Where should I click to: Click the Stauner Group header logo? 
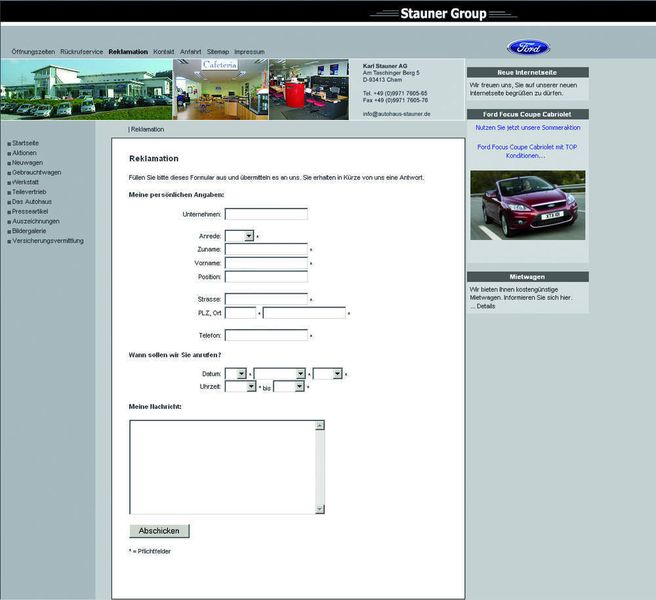[x=442, y=14]
